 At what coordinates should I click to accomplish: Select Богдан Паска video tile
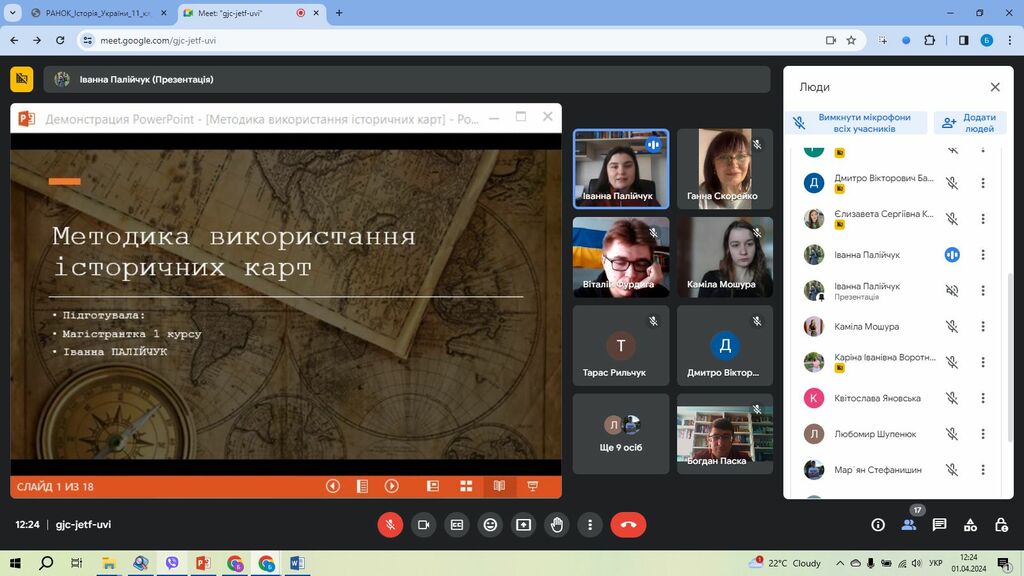click(725, 434)
